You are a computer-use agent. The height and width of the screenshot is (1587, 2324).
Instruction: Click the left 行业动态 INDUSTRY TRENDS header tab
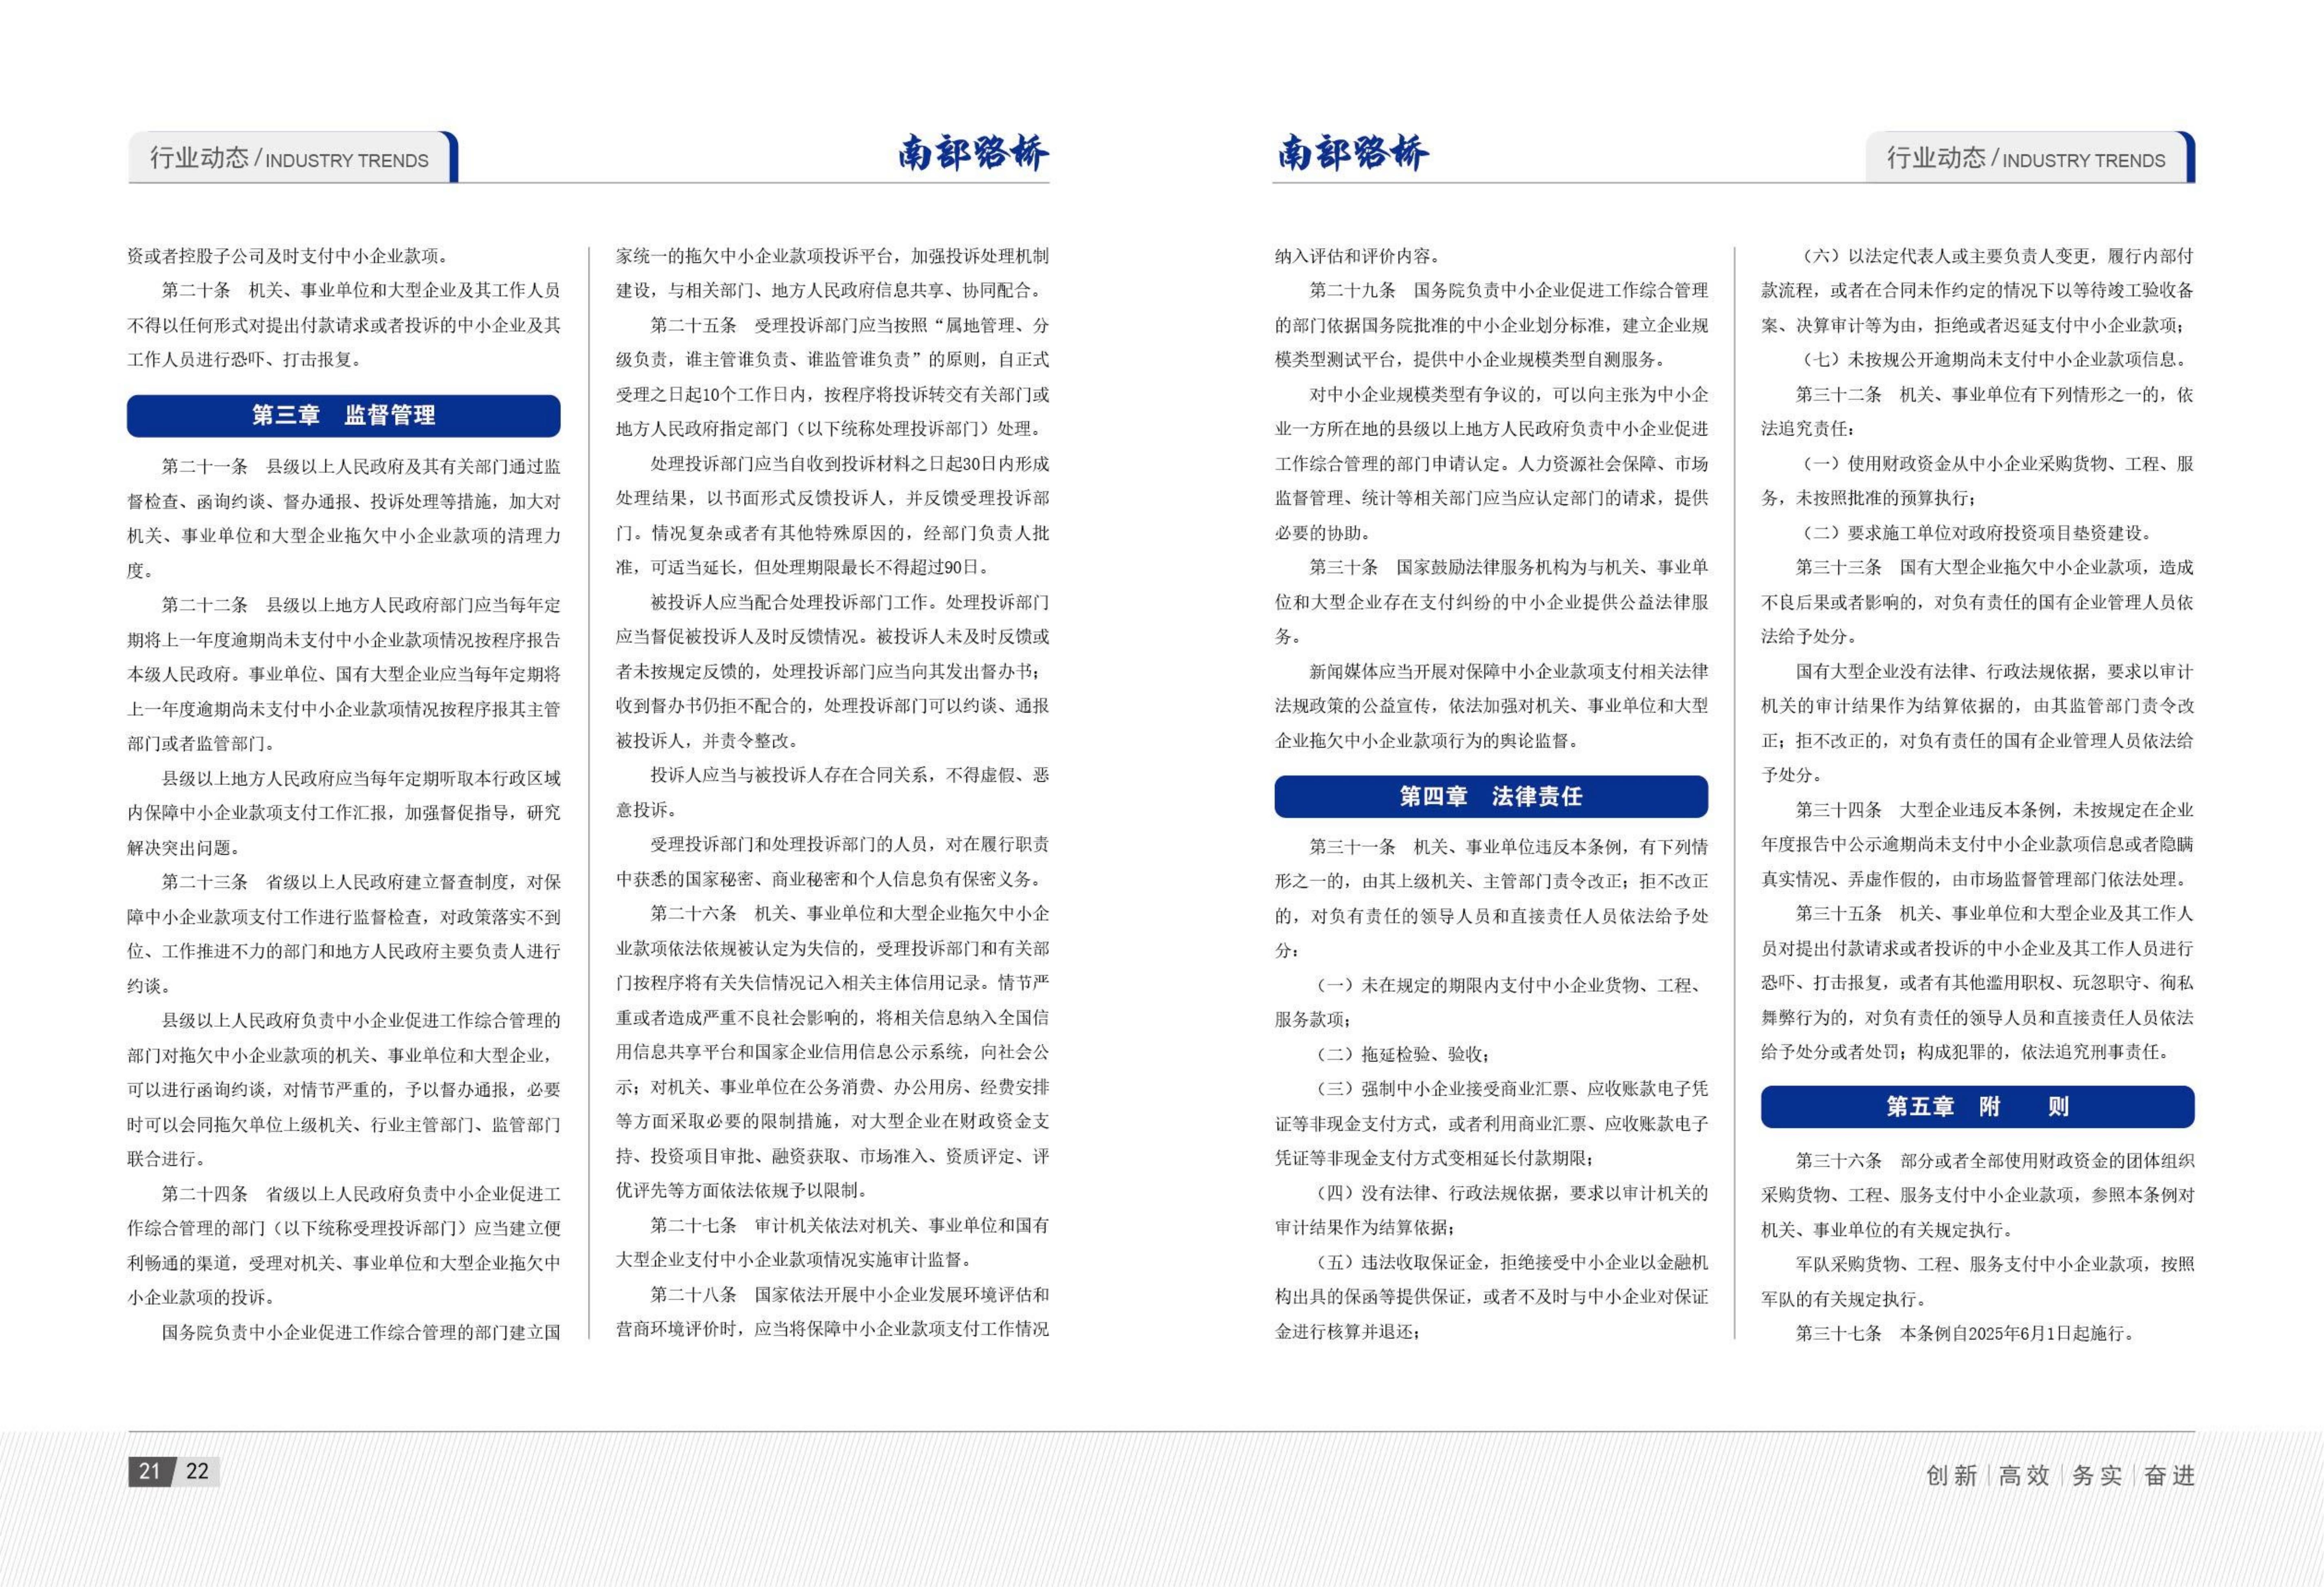292,157
